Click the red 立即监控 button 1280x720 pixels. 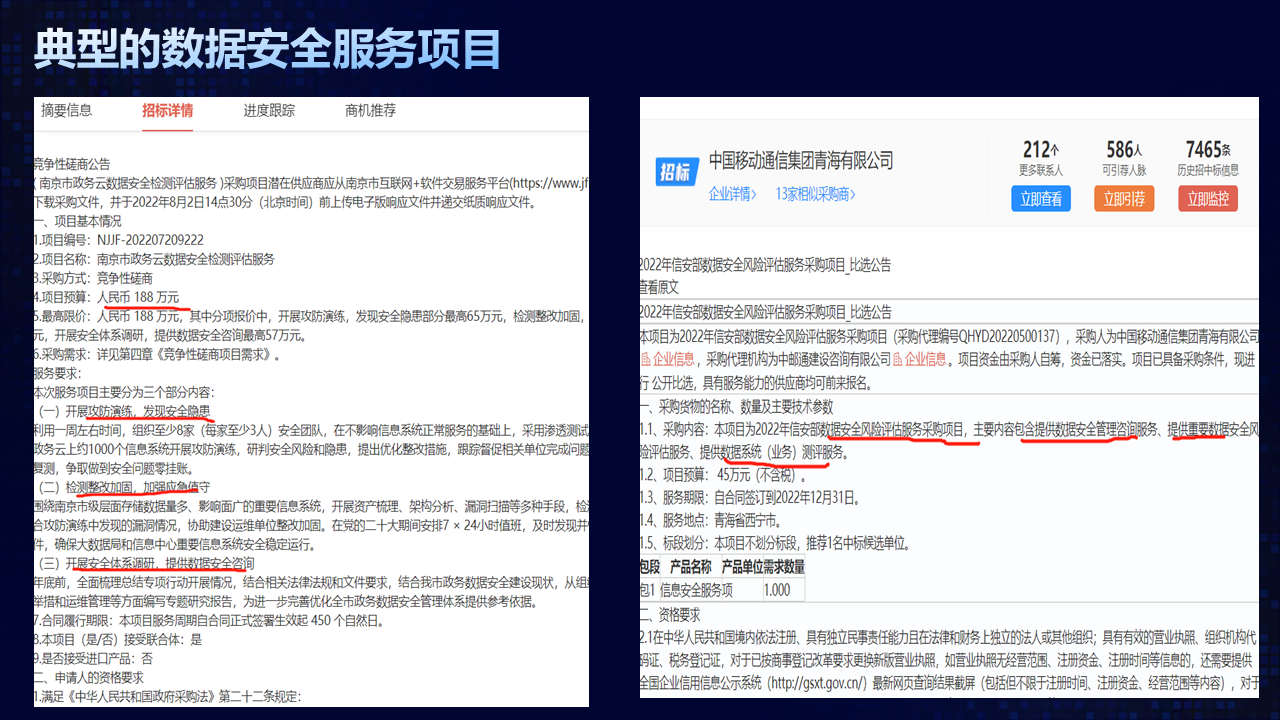coord(1208,199)
